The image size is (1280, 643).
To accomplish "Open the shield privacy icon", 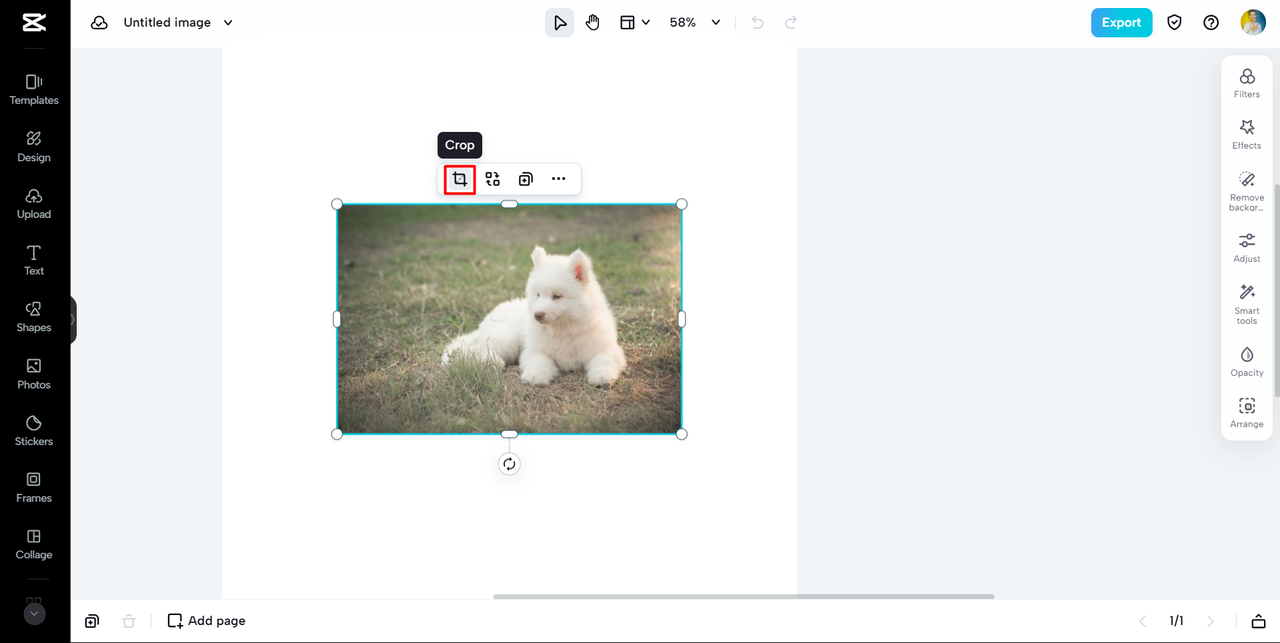I will click(x=1175, y=22).
